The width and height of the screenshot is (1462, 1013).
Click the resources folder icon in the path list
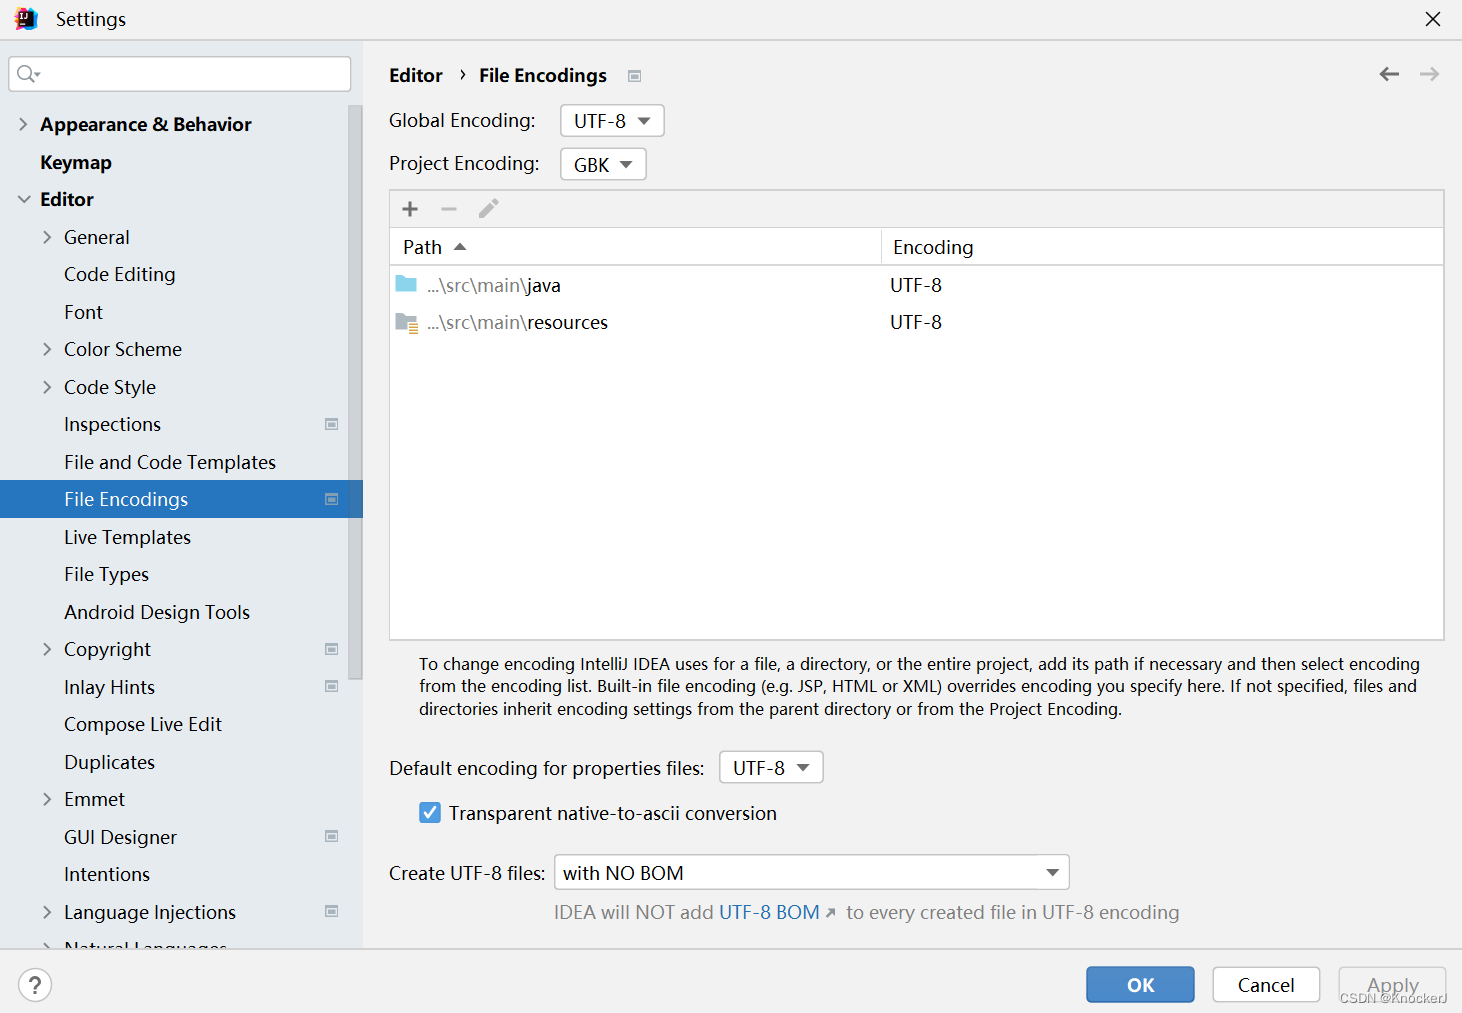click(x=406, y=322)
